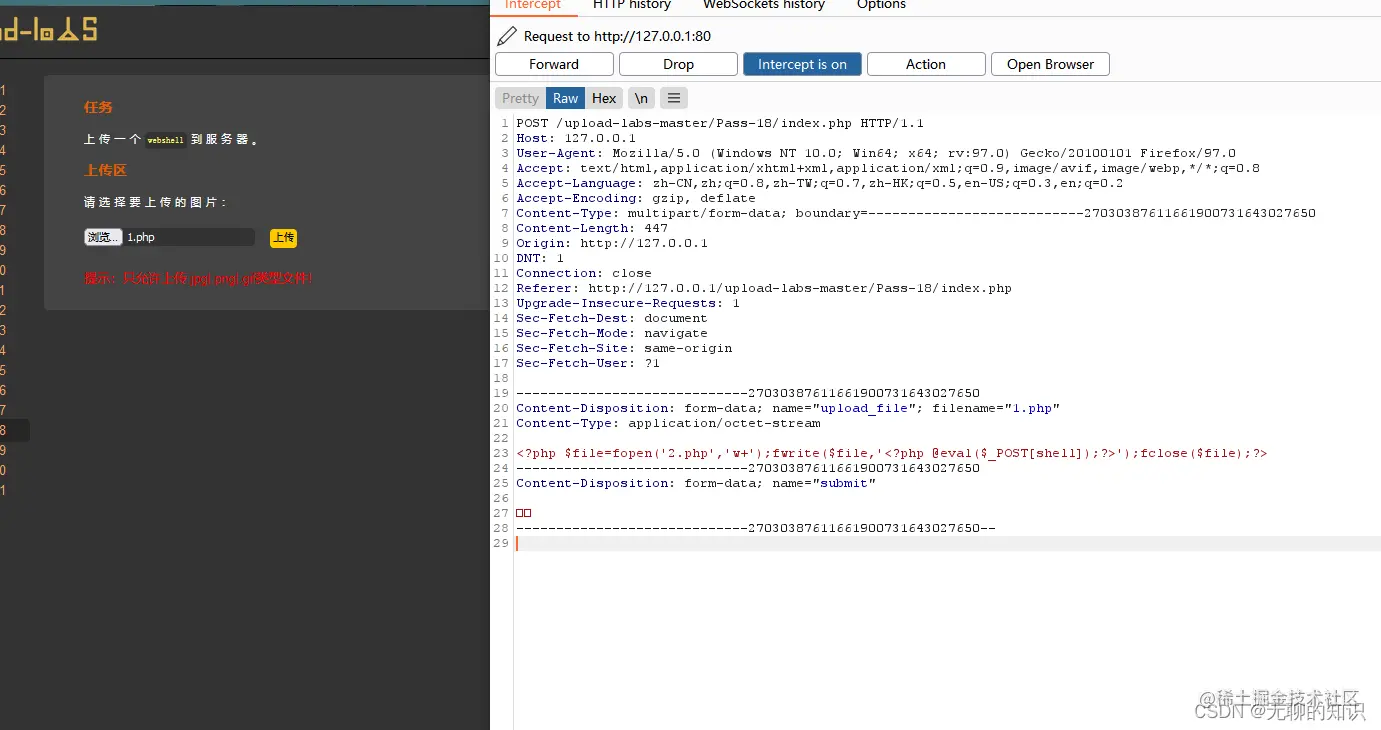Click the red 提示 warning text
1381x730 pixels.
click(x=199, y=278)
